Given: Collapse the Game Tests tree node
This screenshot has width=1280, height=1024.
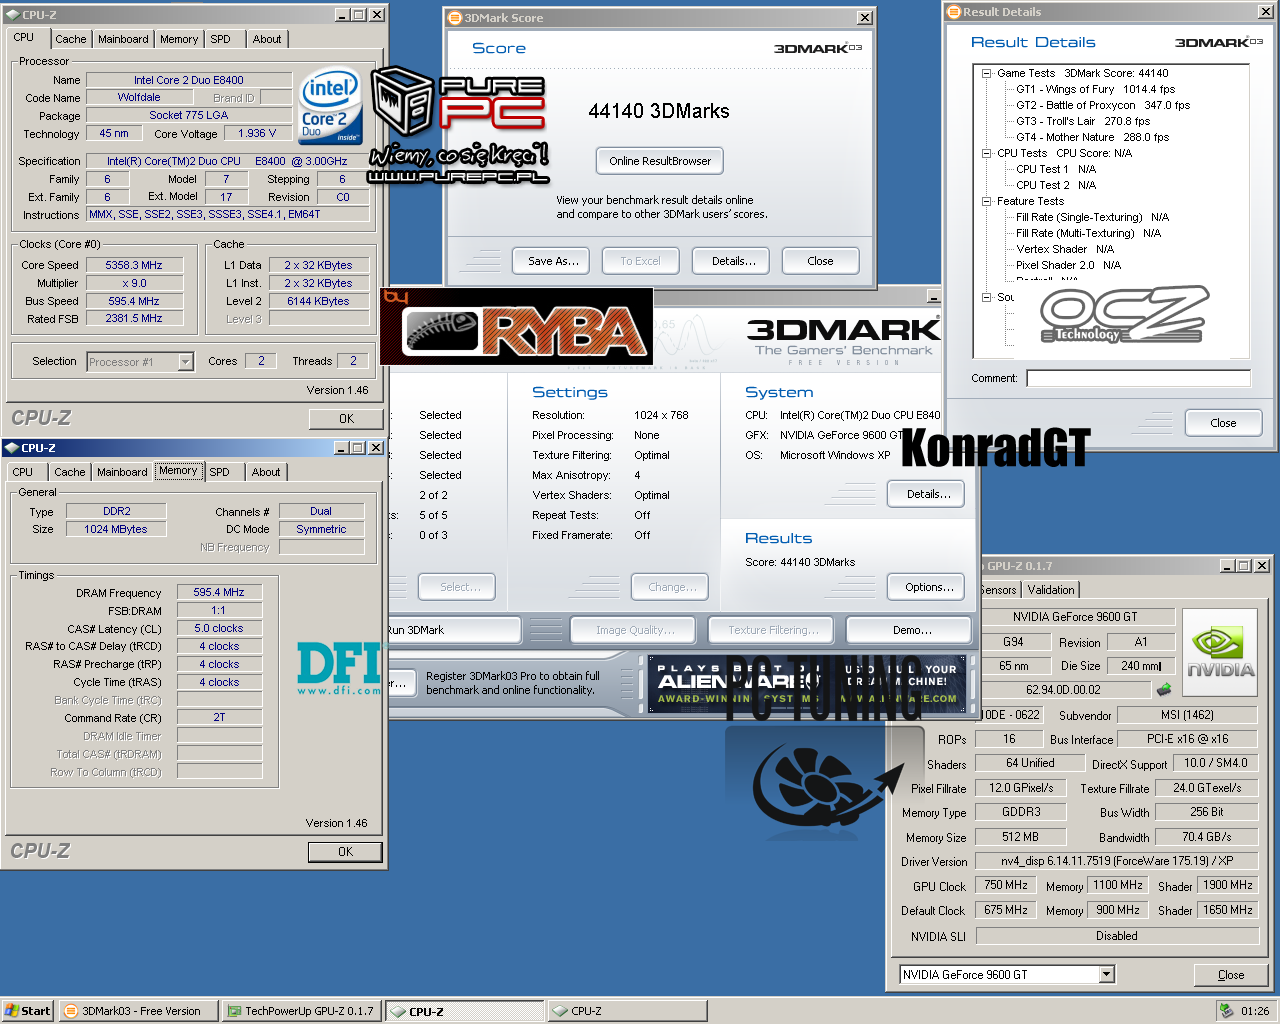Looking at the screenshot, I should pyautogui.click(x=986, y=73).
